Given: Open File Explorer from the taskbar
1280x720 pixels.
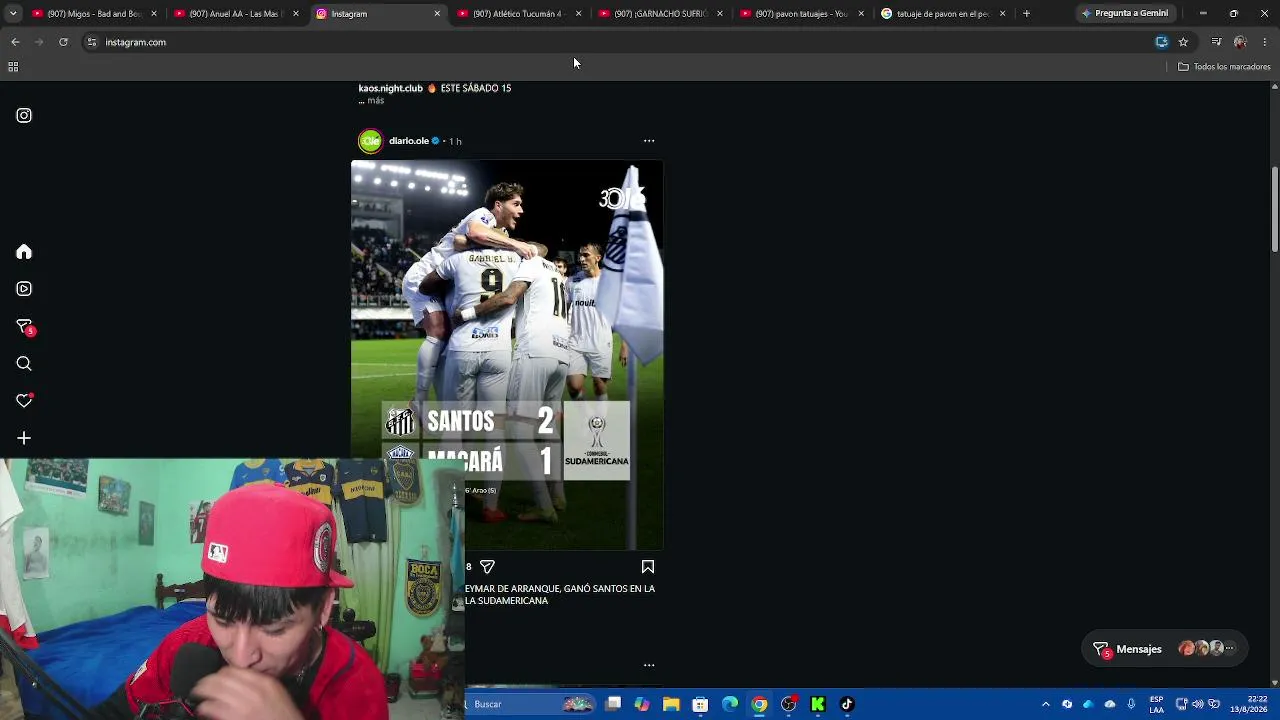Looking at the screenshot, I should [x=671, y=704].
